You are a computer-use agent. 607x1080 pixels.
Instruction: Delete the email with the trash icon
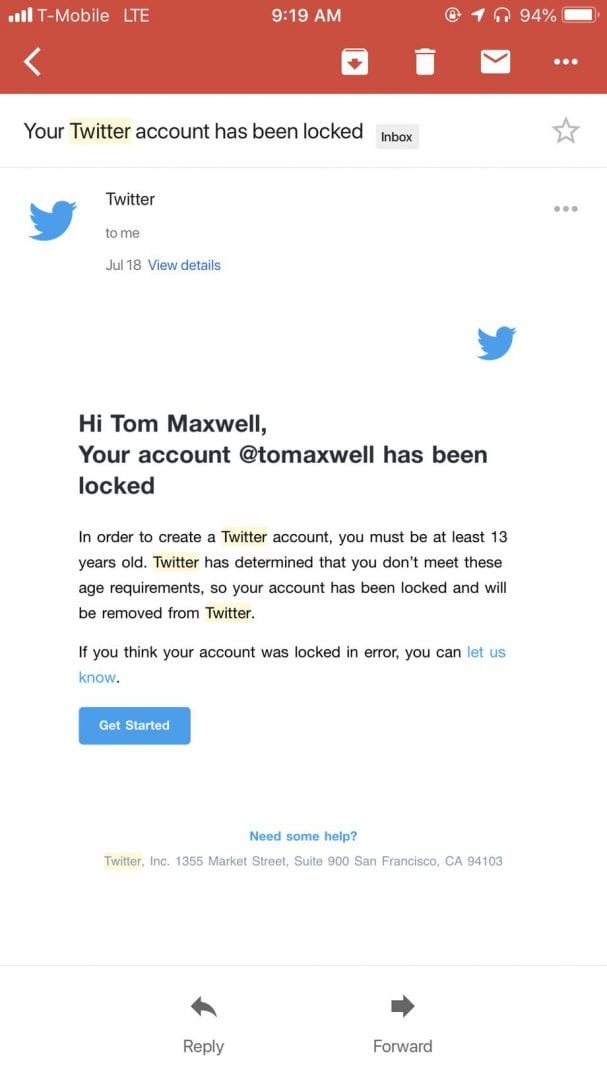click(425, 62)
